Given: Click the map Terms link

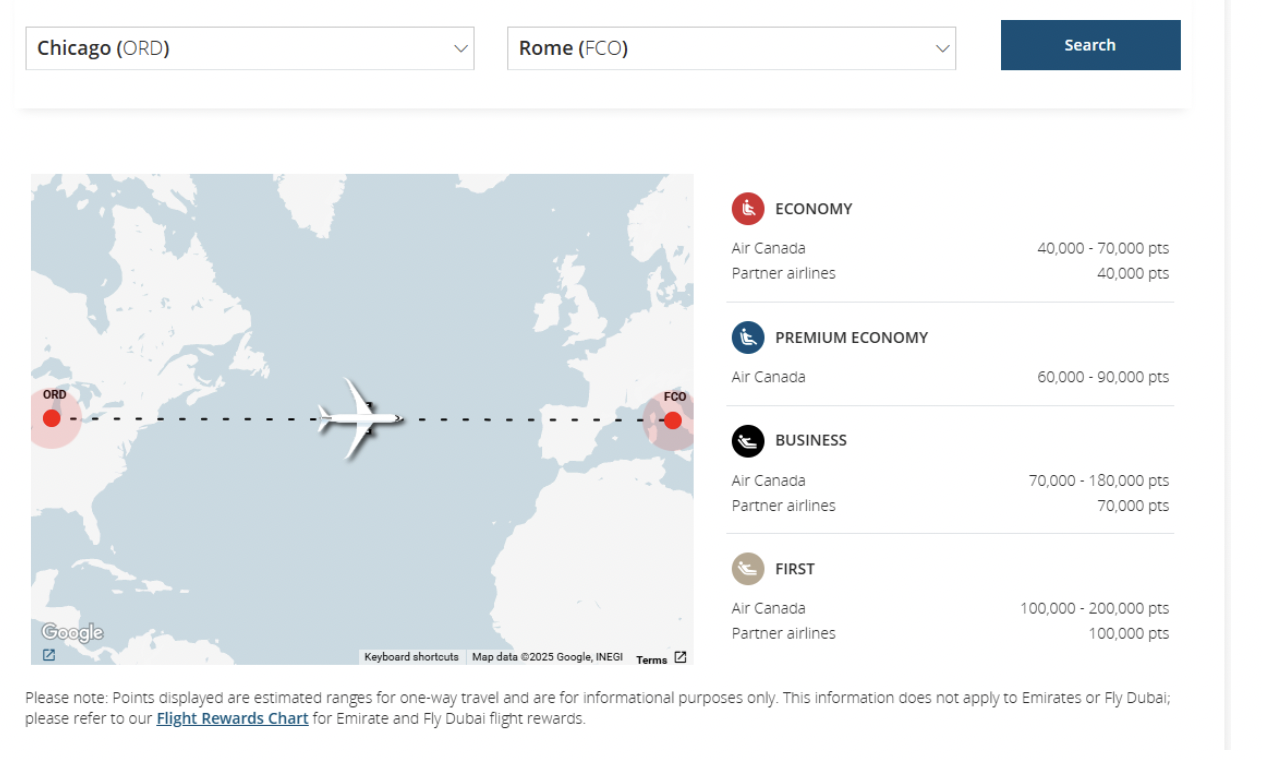Looking at the screenshot, I should tap(651, 659).
